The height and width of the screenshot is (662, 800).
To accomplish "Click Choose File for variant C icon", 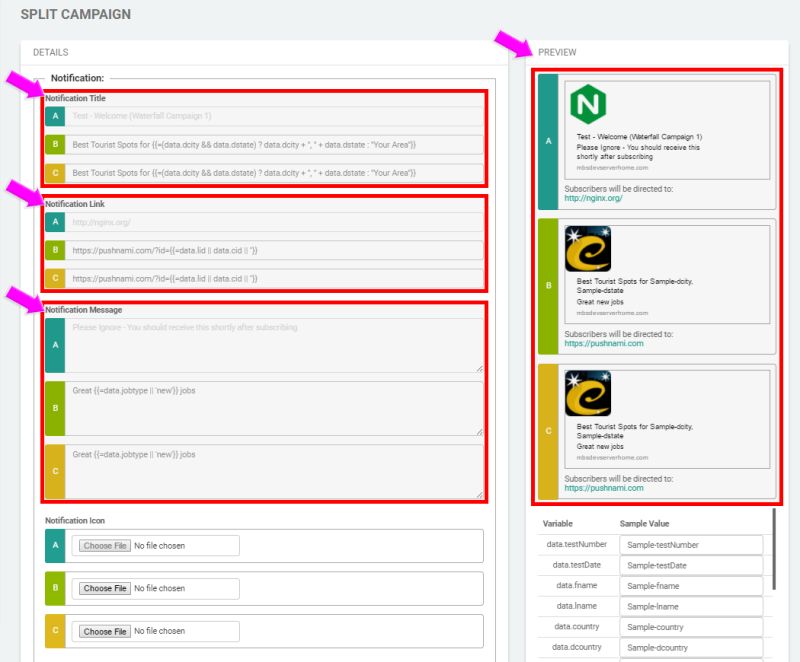I will pos(105,631).
